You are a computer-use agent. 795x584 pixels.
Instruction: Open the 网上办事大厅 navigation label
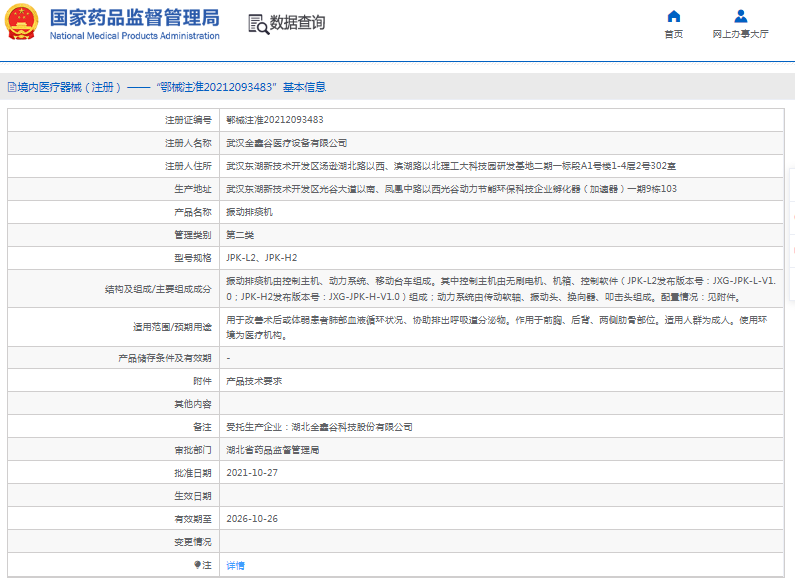tap(740, 35)
